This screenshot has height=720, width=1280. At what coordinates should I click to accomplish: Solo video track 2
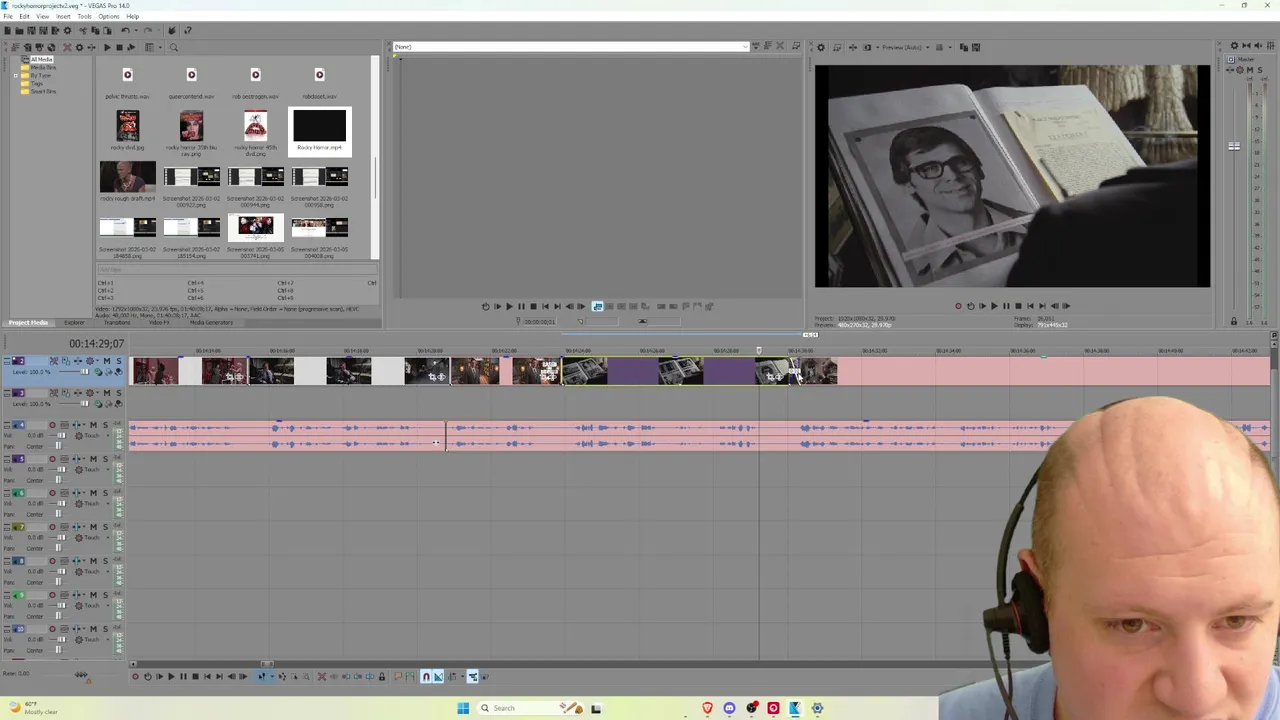119,361
